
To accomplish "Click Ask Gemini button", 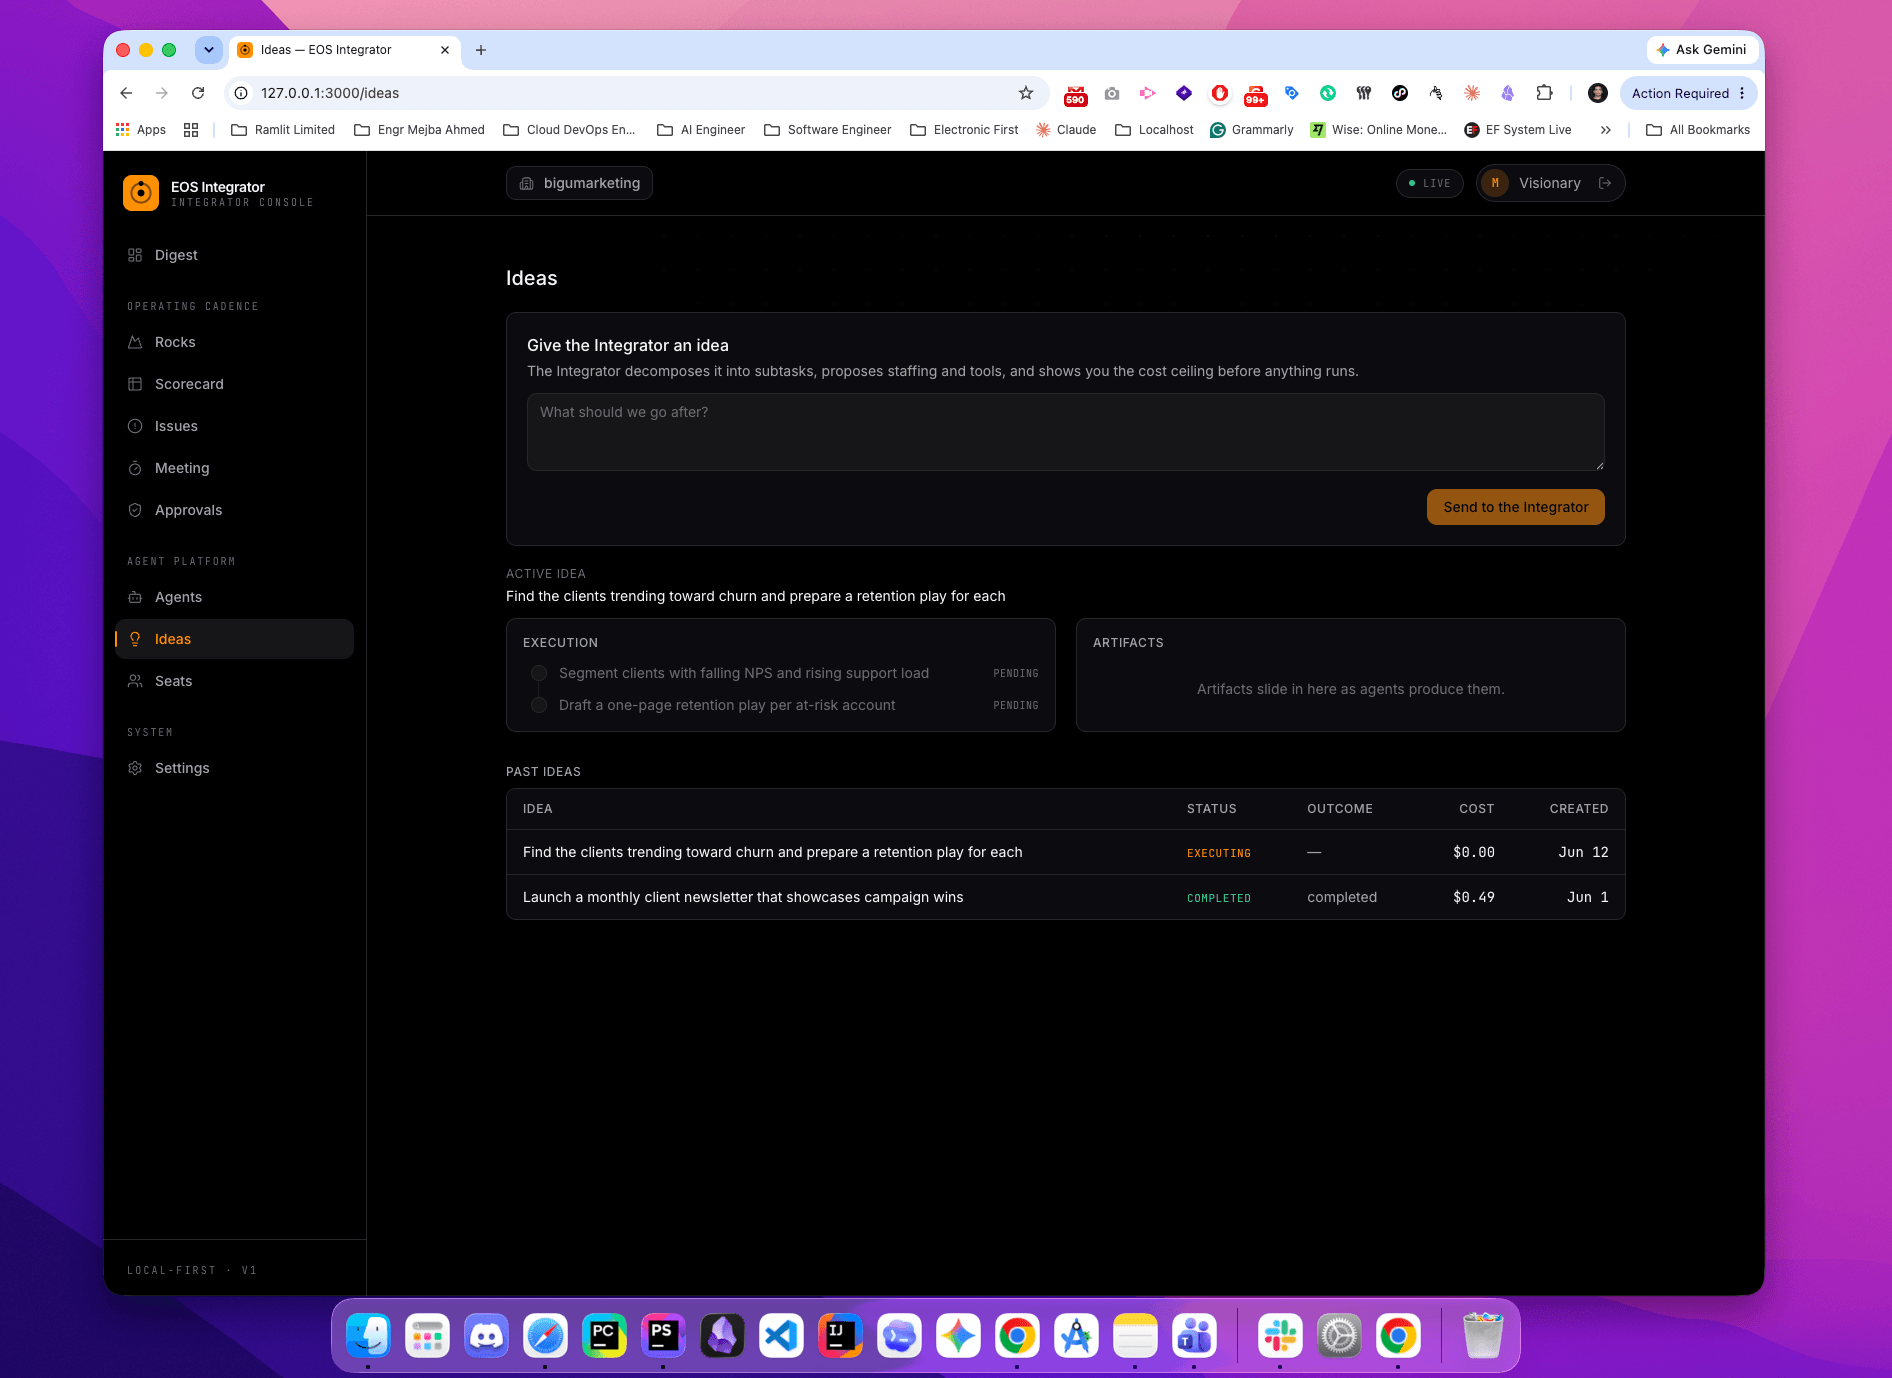I will click(x=1701, y=50).
